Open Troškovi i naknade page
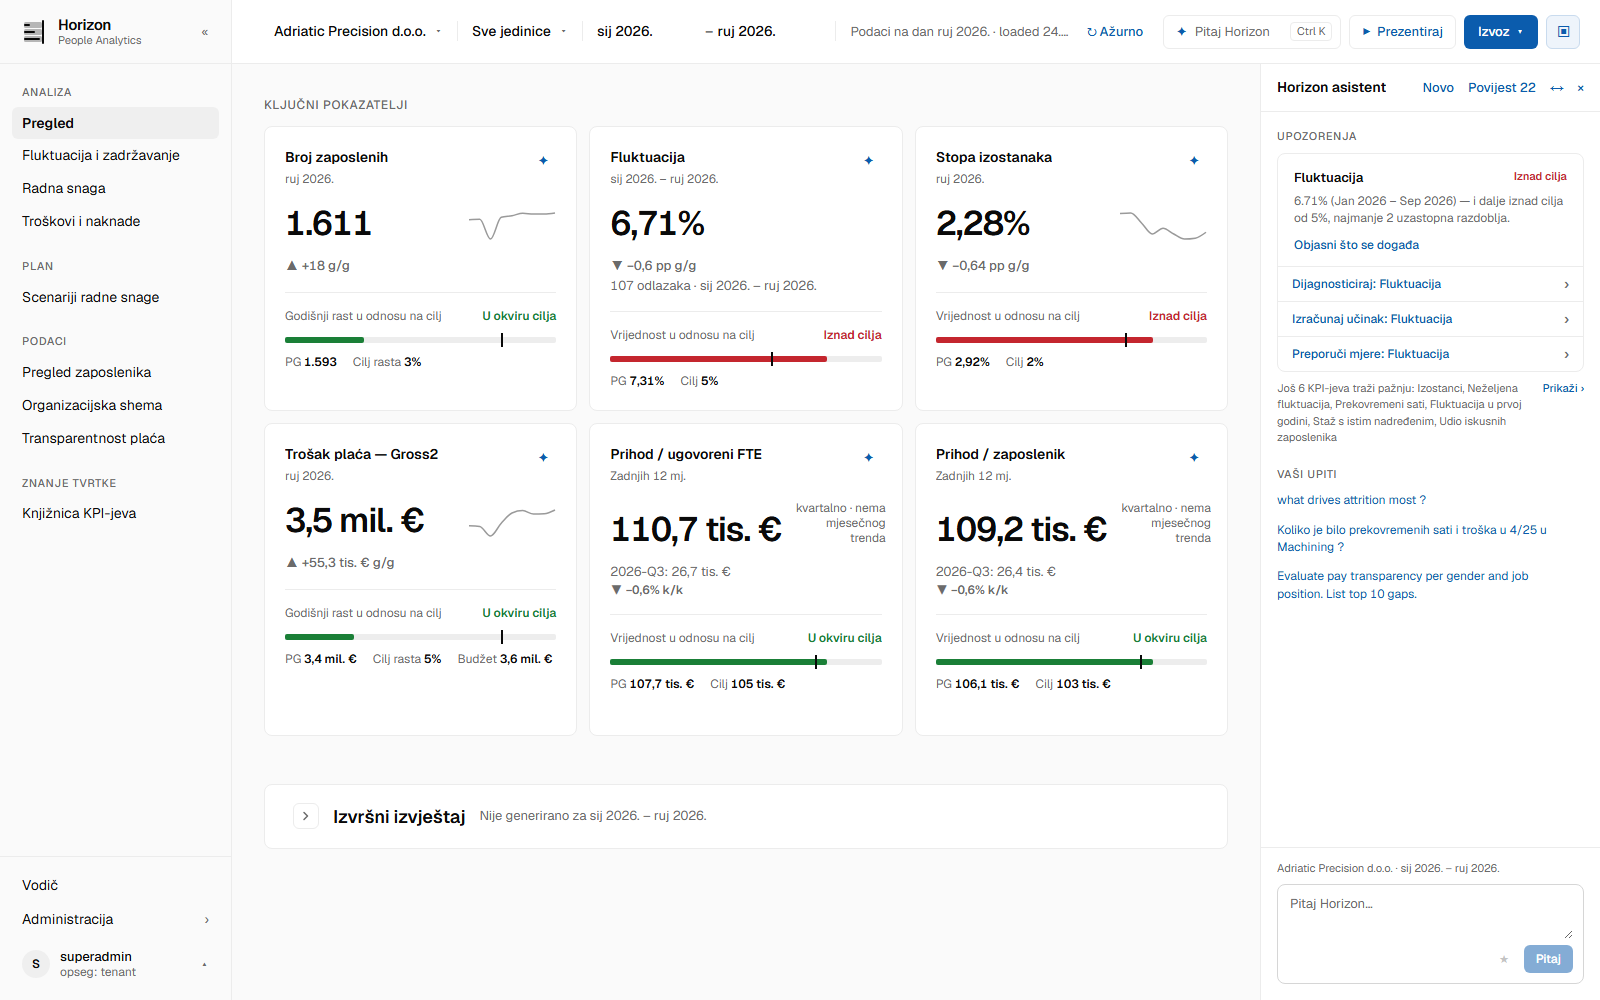This screenshot has width=1600, height=1000. coord(116,221)
